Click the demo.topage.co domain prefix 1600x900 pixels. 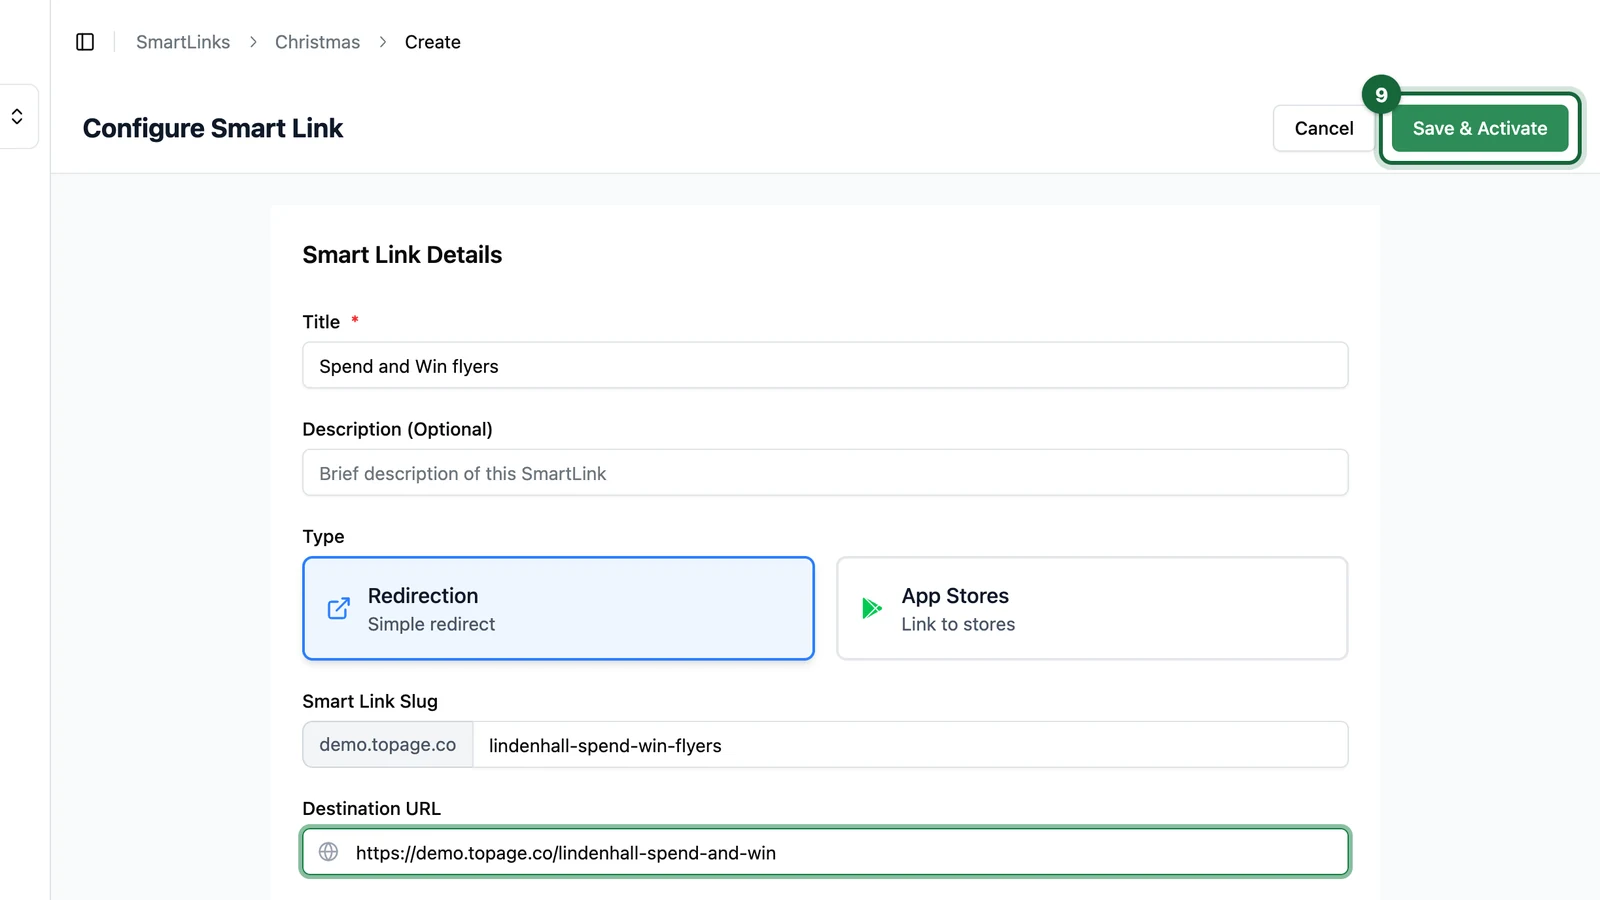pos(388,745)
